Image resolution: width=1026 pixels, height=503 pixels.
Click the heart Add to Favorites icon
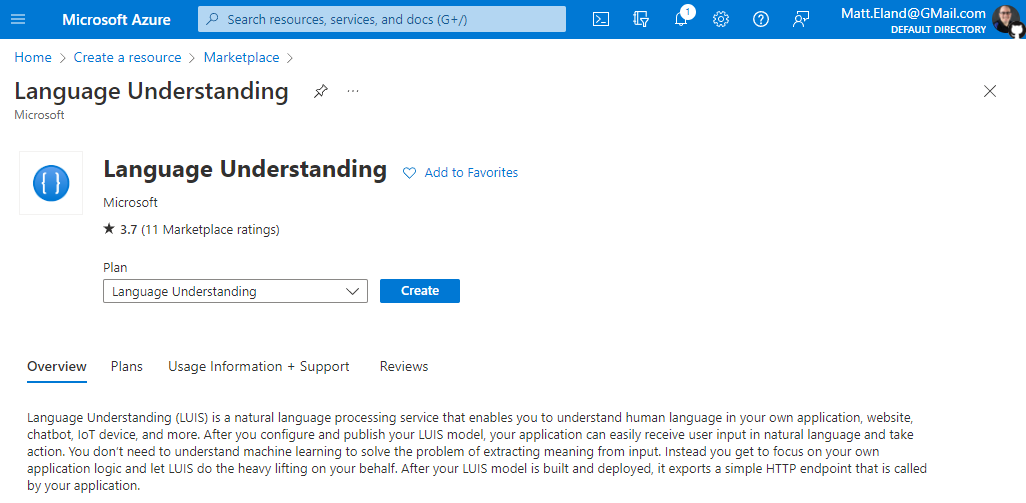click(409, 173)
